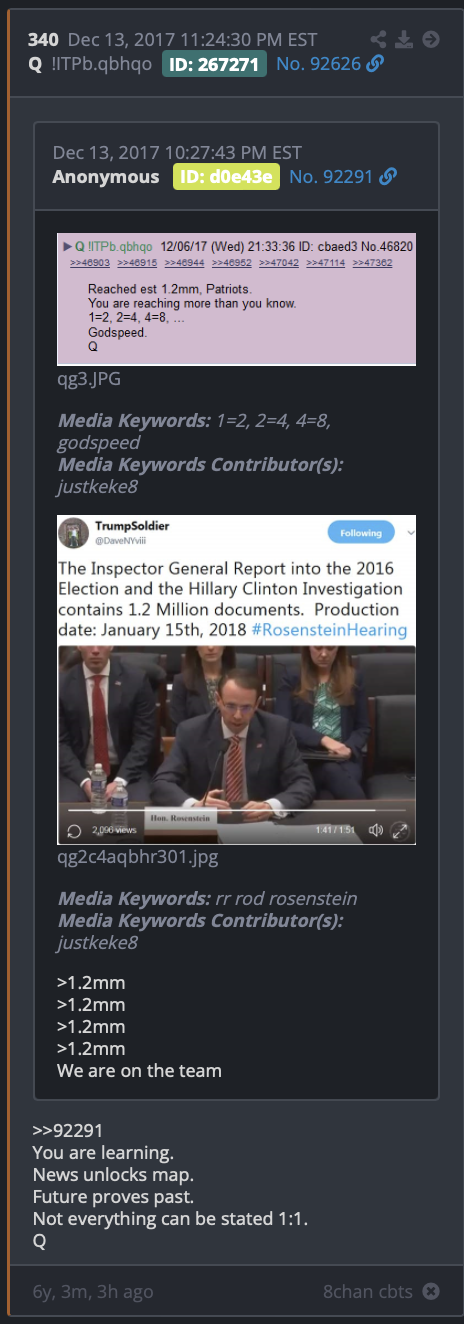This screenshot has height=1324, width=464.
Task: Mute the video using the speaker icon
Action: click(376, 830)
